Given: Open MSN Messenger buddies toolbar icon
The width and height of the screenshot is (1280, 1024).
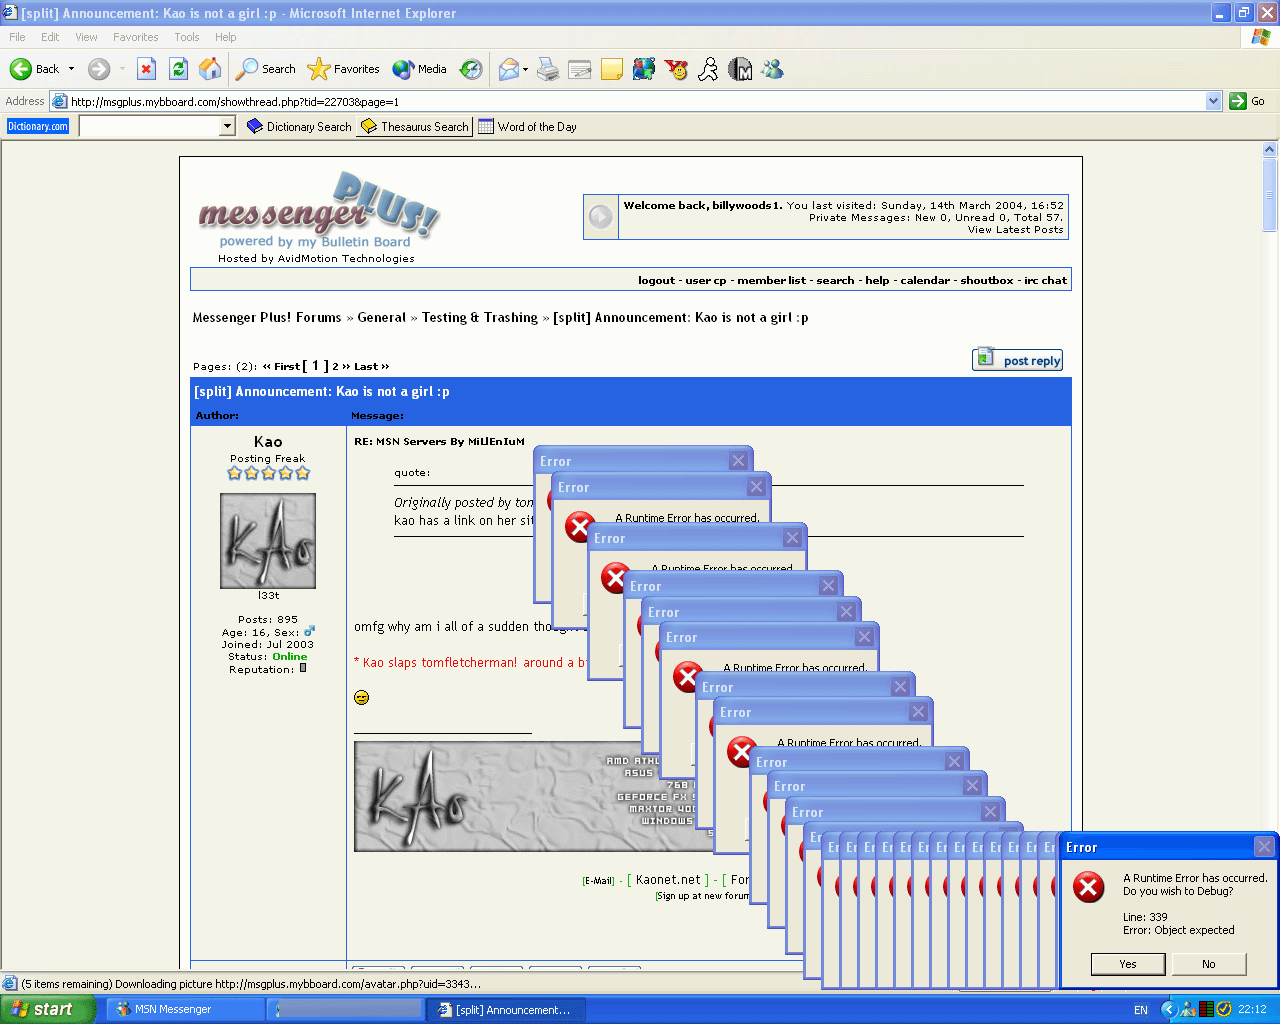Looking at the screenshot, I should (x=772, y=69).
